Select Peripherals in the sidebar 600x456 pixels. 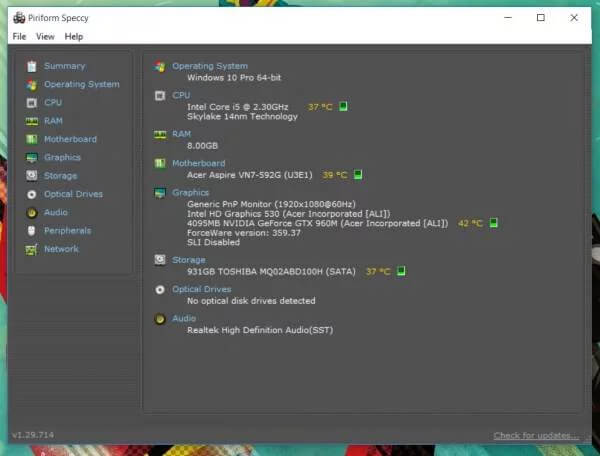[68, 231]
